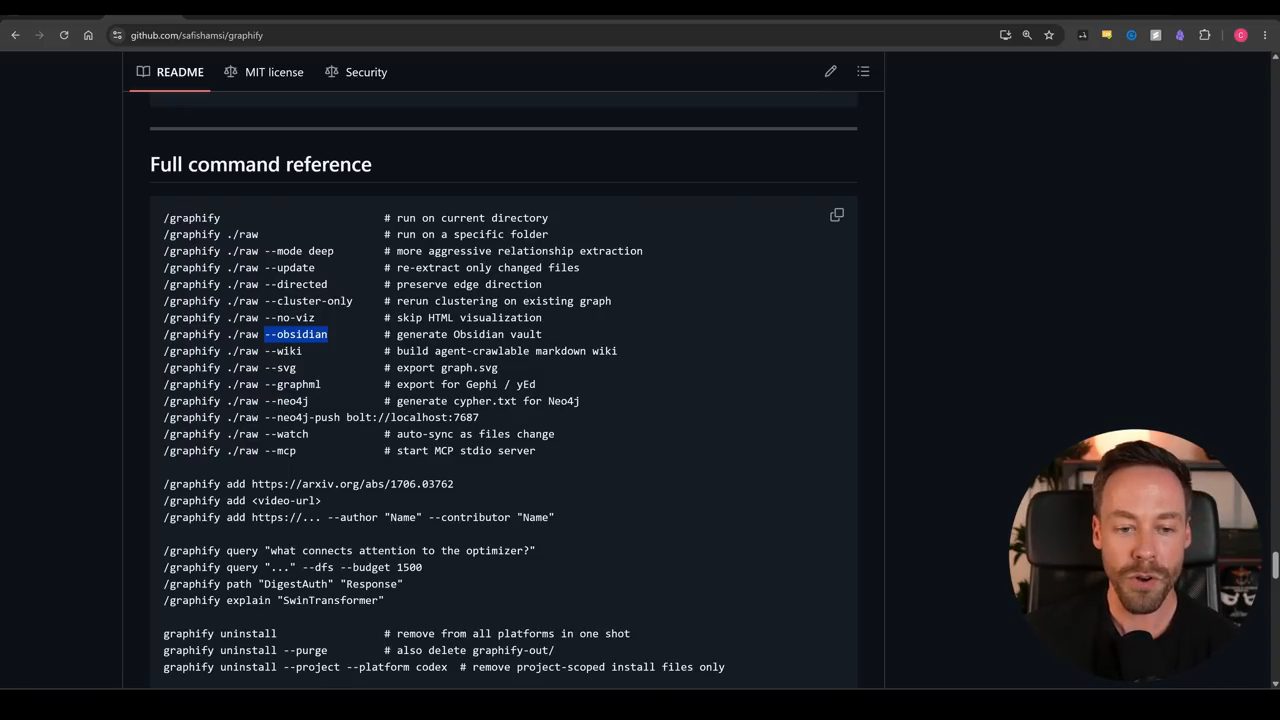
Task: Click the arxiv.org/abs/1706.03762 URL text
Action: pos(352,484)
